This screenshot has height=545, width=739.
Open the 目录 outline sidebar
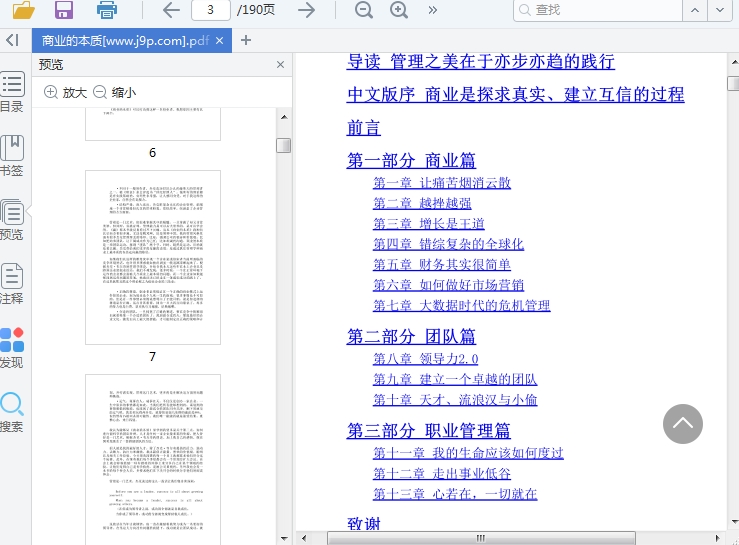[x=12, y=92]
